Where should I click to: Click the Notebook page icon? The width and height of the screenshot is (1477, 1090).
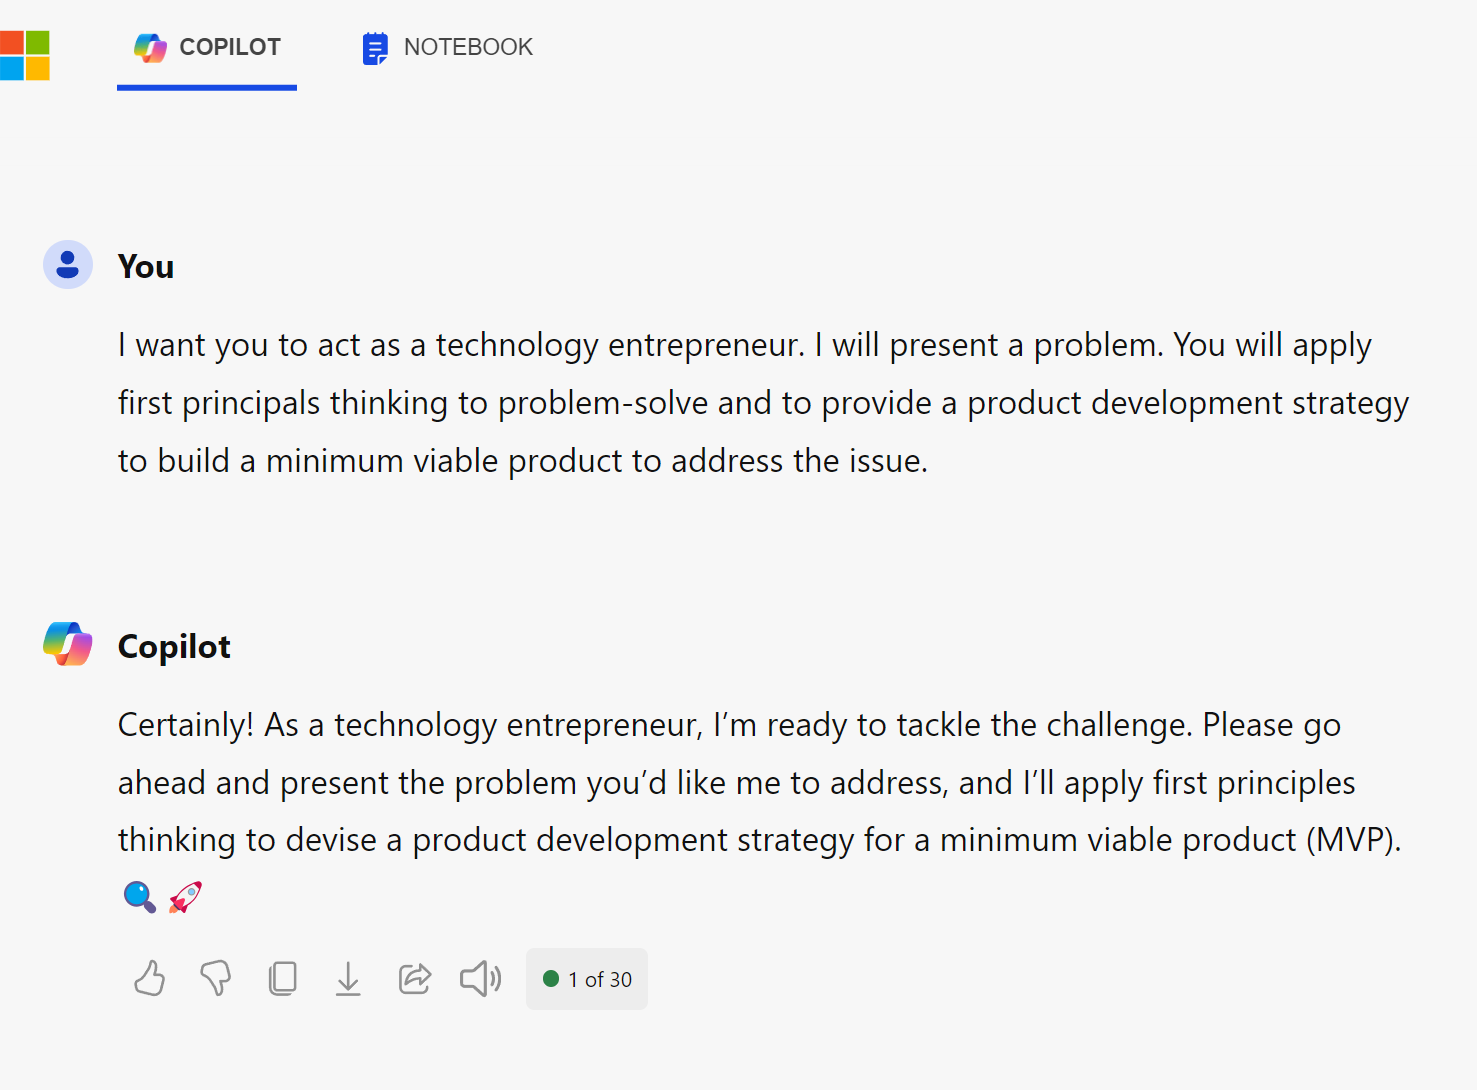coord(375,48)
